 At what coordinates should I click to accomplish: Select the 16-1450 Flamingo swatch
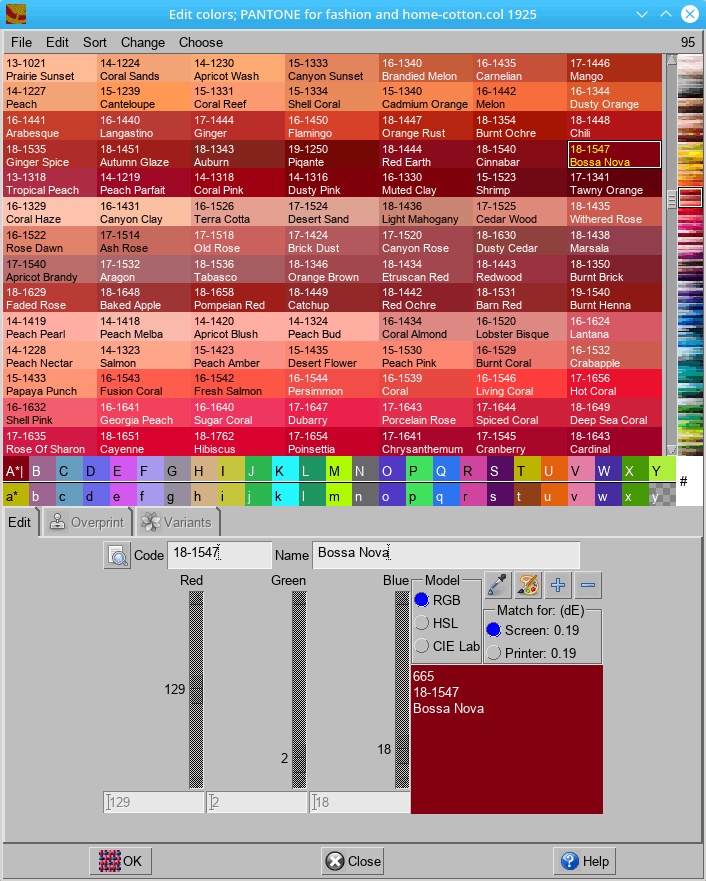pyautogui.click(x=332, y=126)
